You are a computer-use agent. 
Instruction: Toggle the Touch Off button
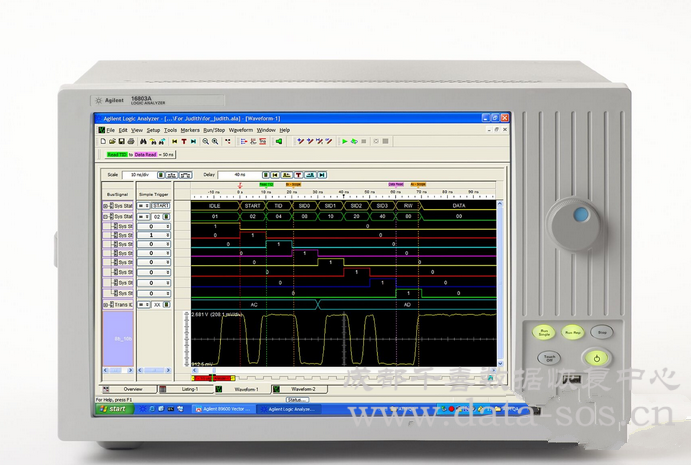pos(547,356)
